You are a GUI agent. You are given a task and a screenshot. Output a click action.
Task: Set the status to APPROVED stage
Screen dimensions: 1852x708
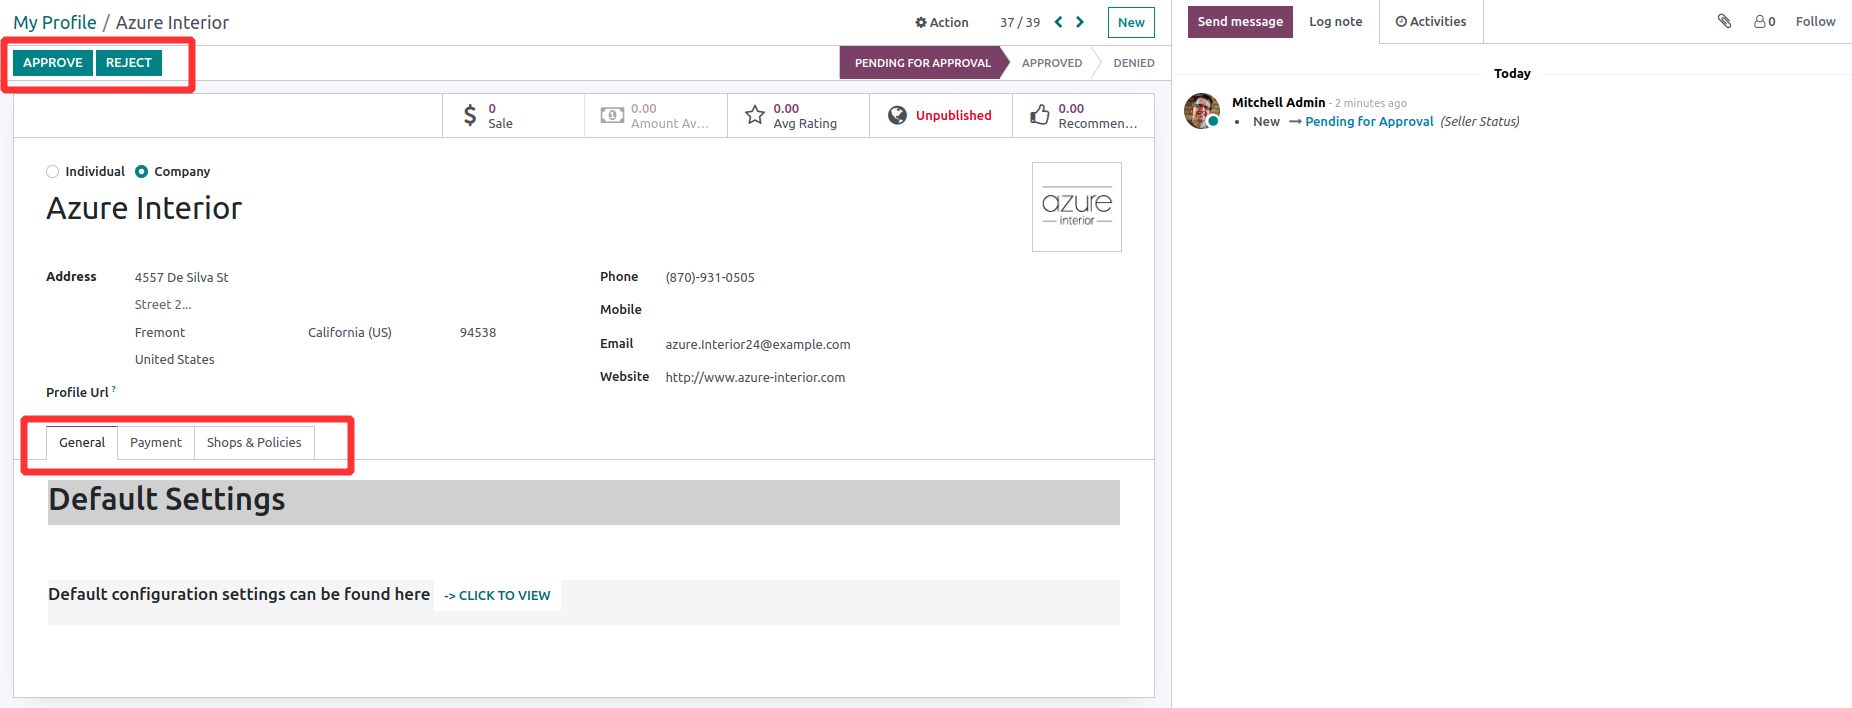point(1051,63)
